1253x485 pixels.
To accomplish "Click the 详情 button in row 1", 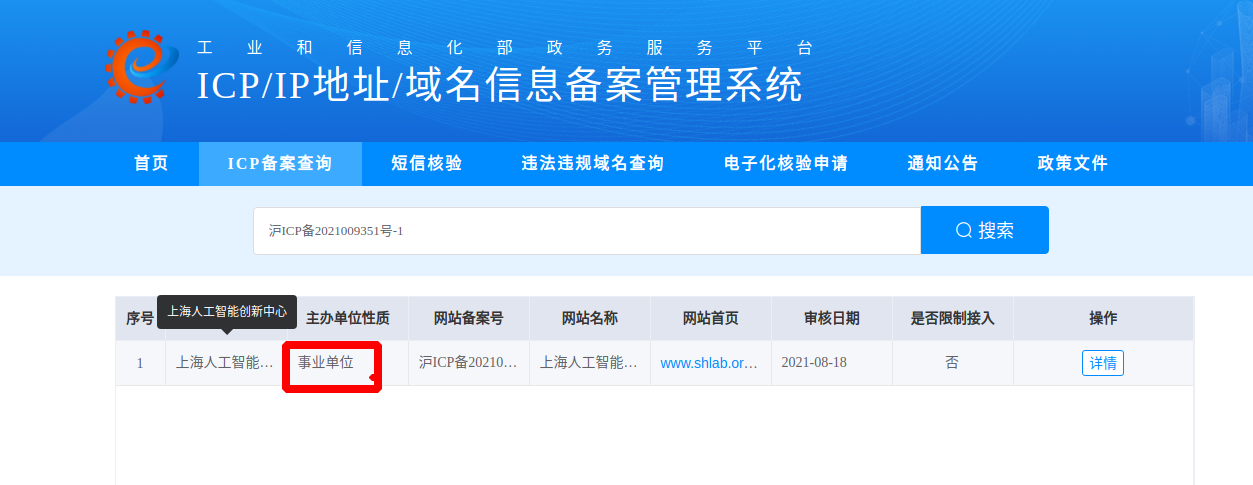I will point(1103,363).
